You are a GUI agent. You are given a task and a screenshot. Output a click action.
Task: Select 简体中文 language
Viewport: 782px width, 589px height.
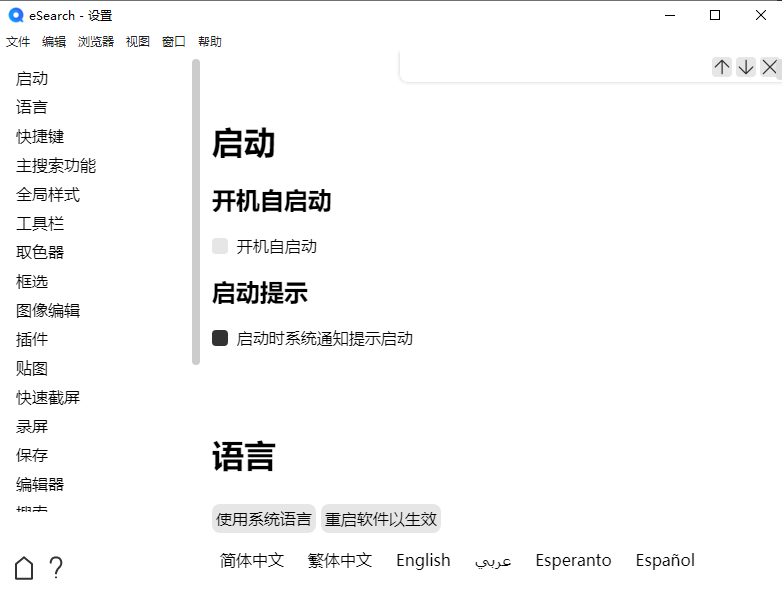click(252, 561)
